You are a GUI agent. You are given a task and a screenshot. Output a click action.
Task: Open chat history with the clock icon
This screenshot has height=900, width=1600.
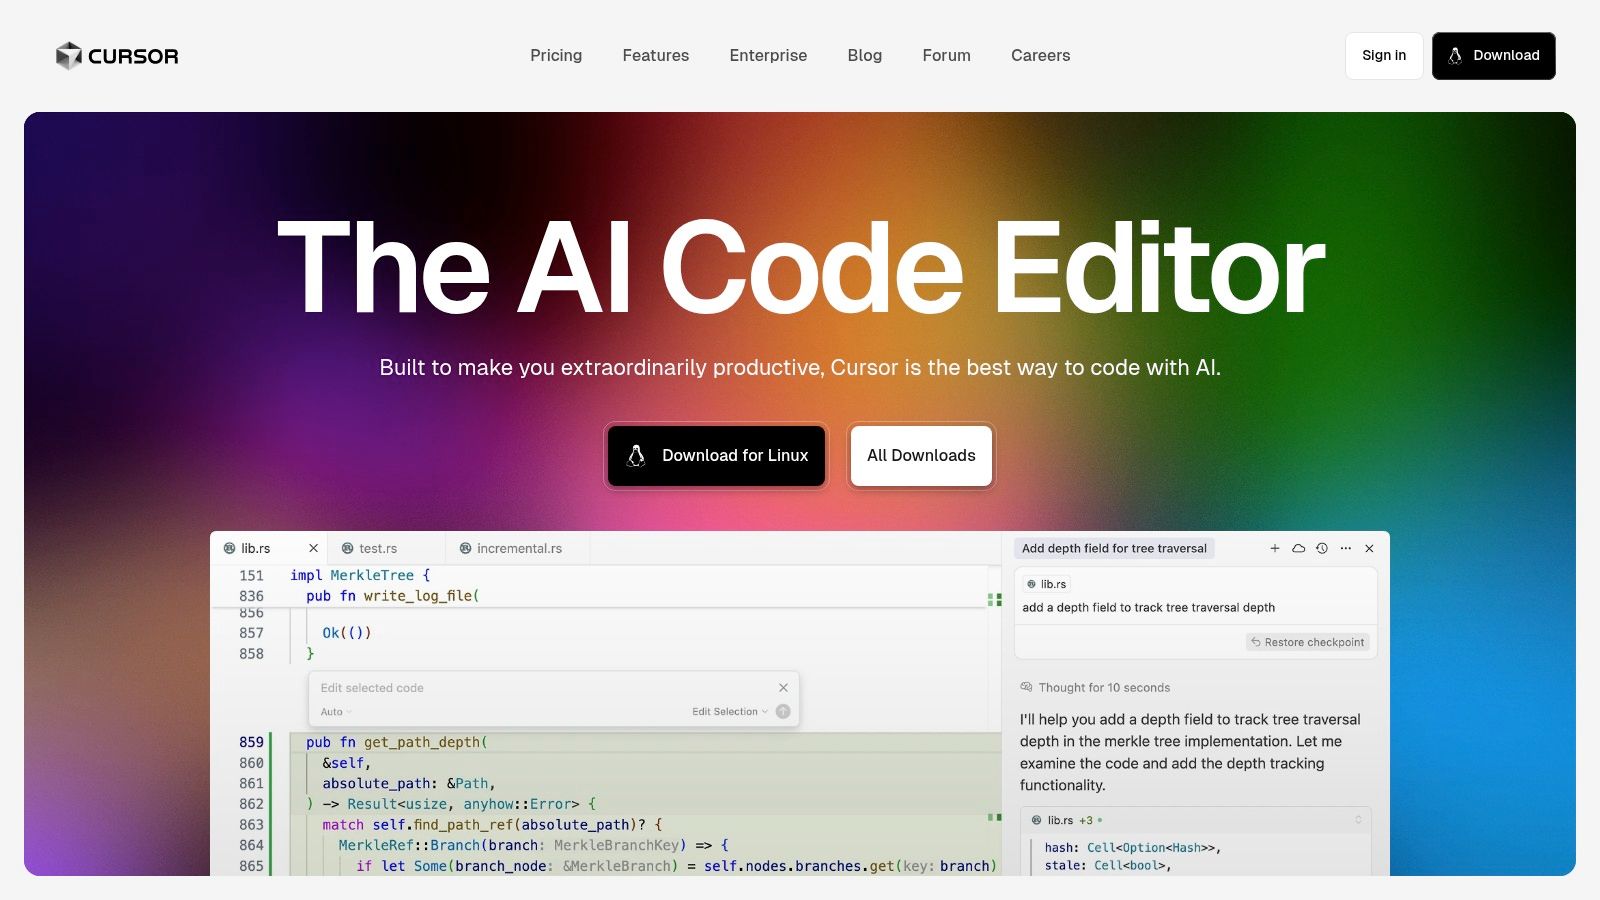pyautogui.click(x=1322, y=548)
